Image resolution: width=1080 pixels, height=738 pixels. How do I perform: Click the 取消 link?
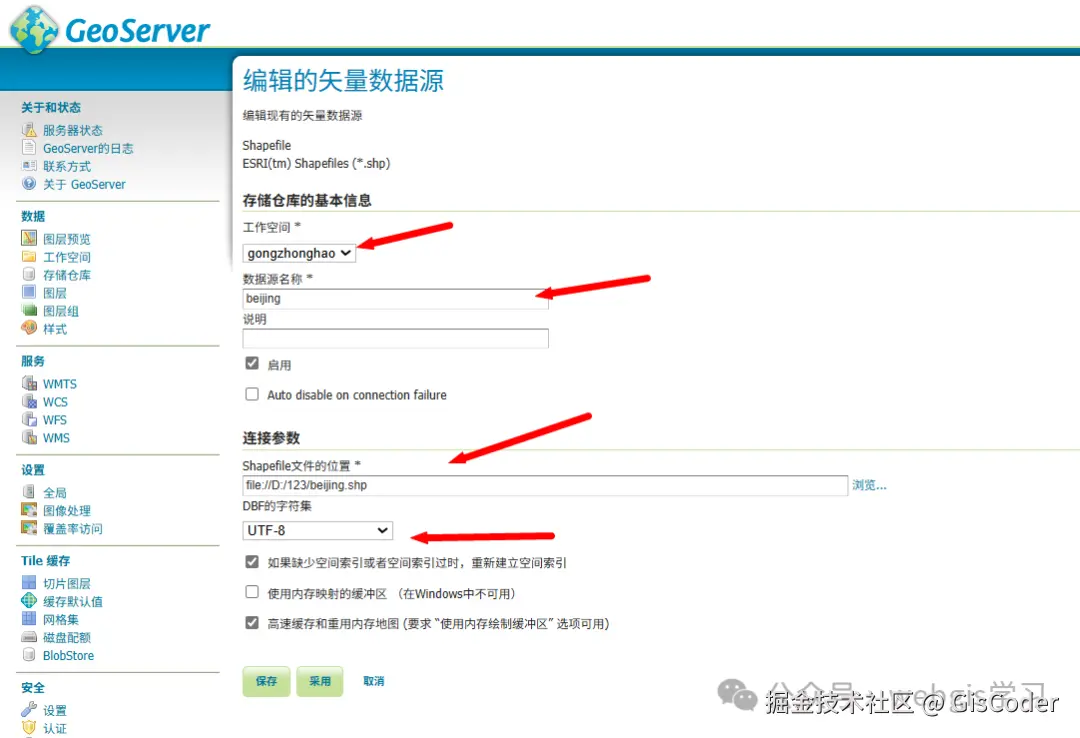click(373, 681)
